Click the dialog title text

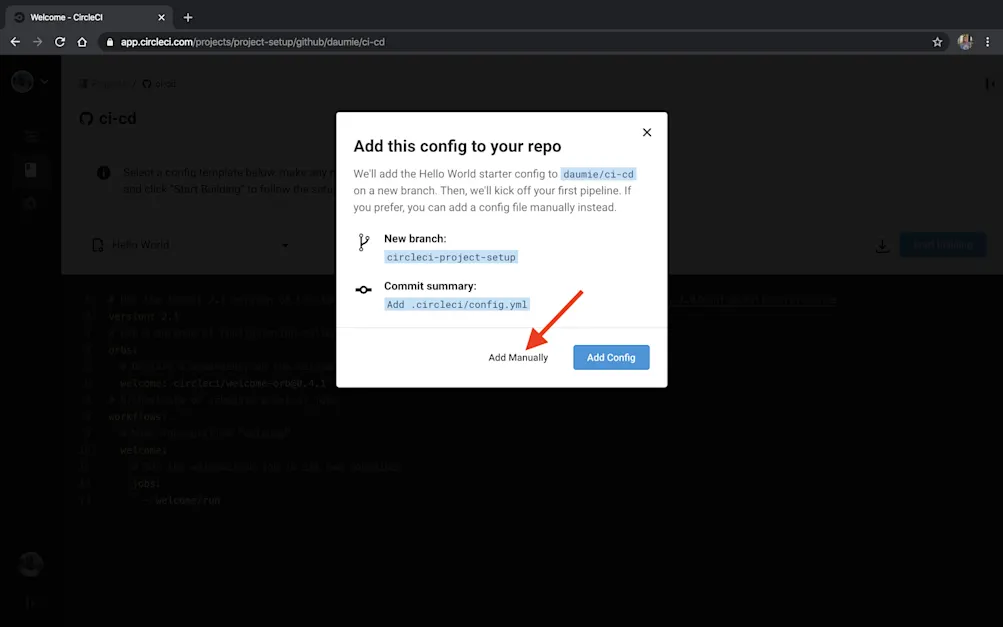pos(457,146)
